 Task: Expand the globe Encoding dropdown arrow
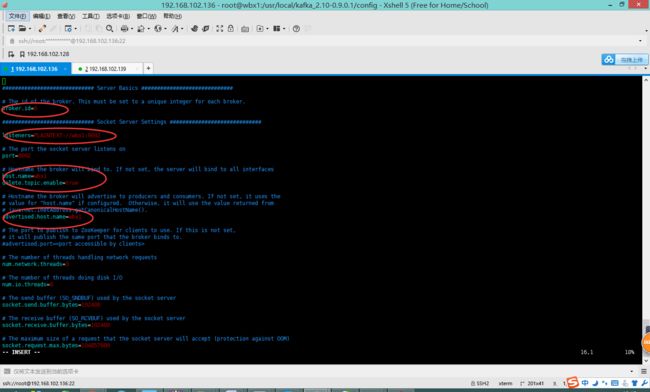(165, 29)
